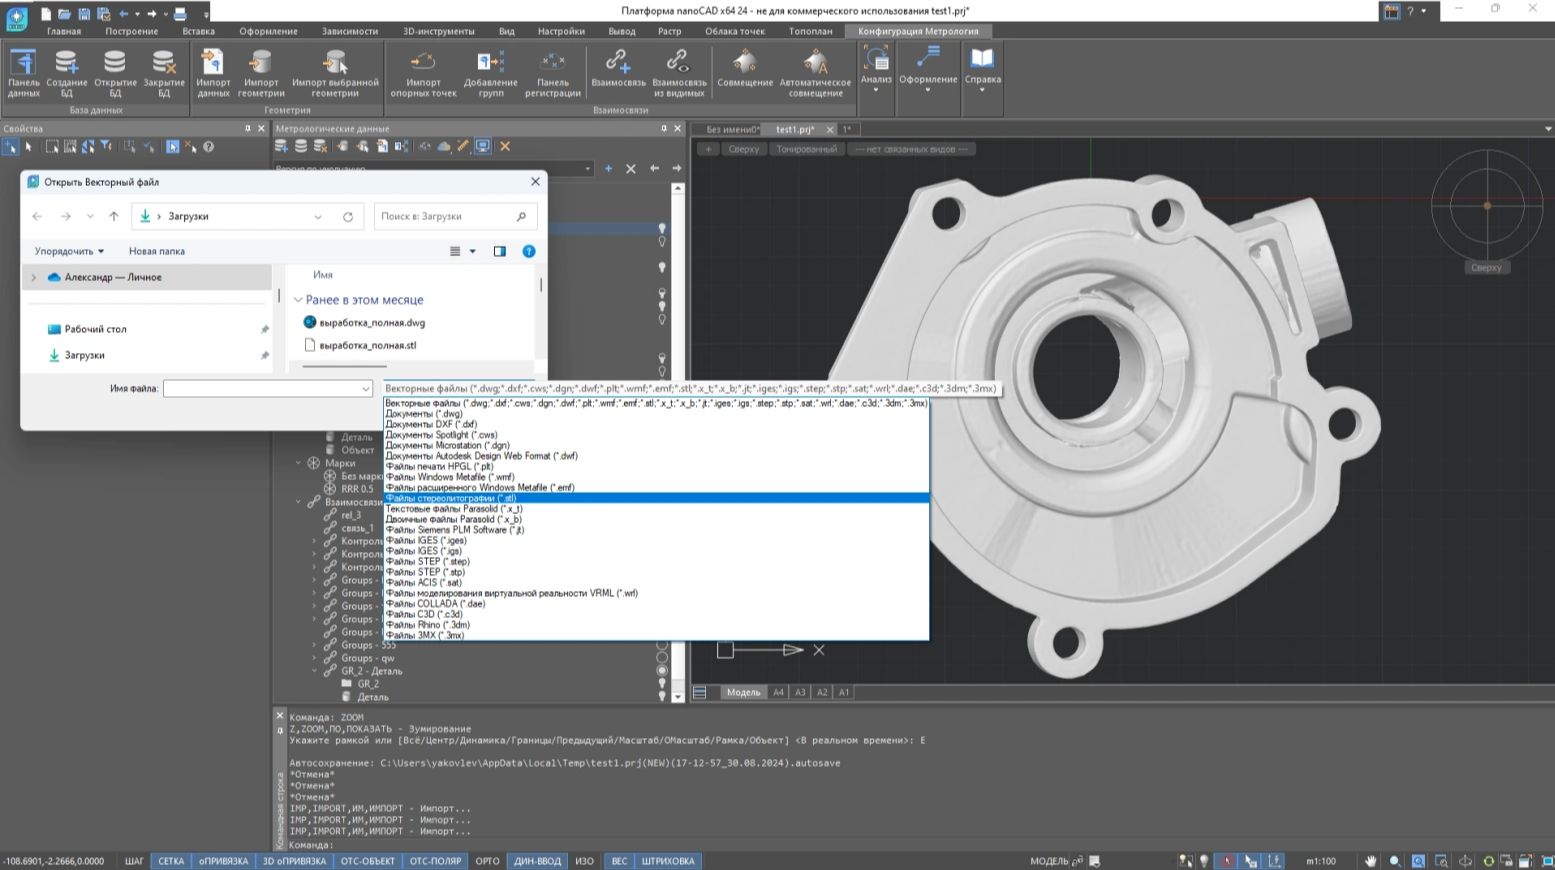Viewport: 1555px width, 870px height.
Task: Open the Облака точек ribbon tab
Action: [734, 31]
